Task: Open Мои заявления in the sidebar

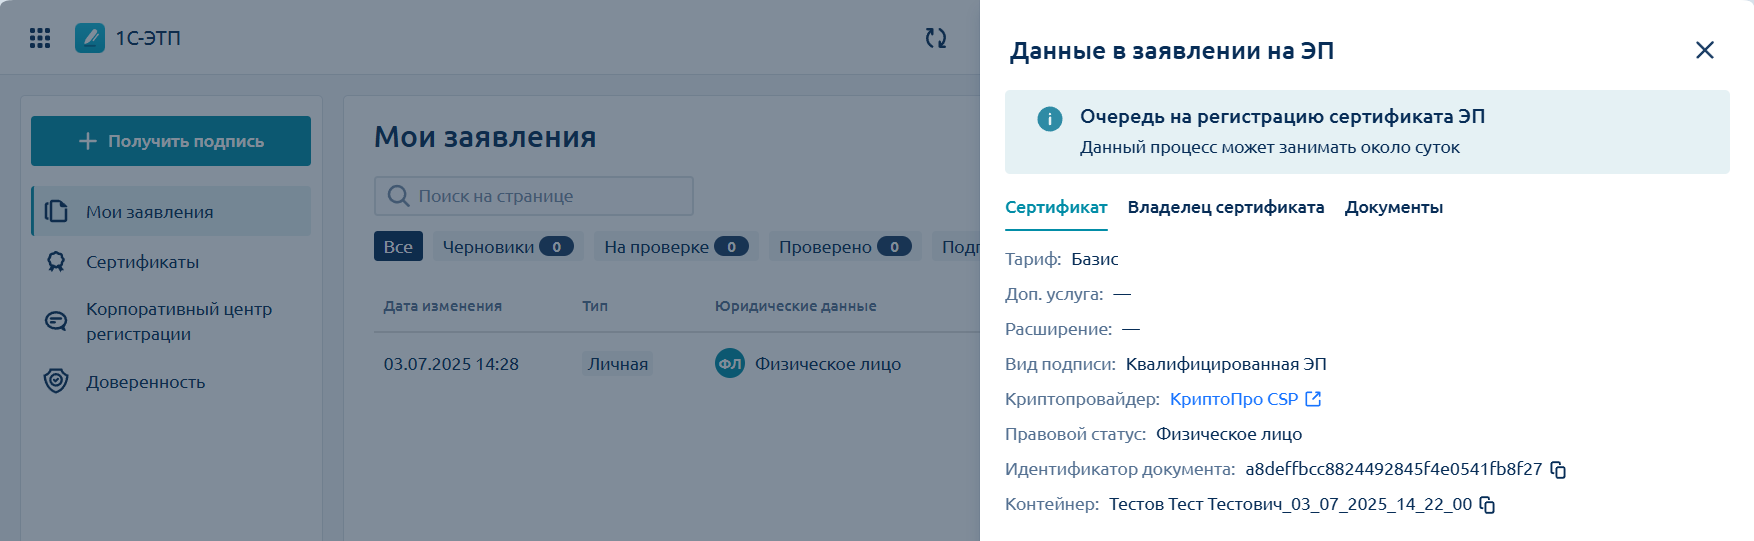Action: [171, 211]
